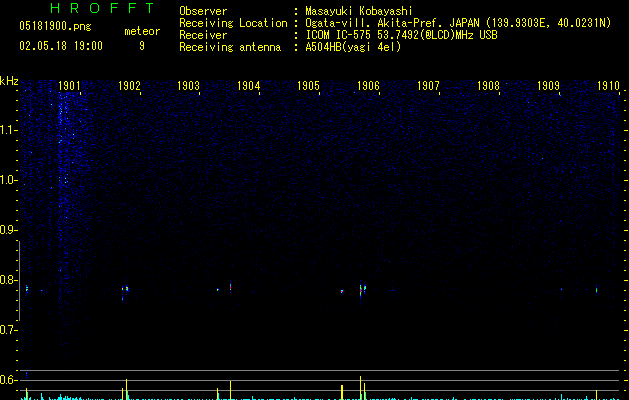Screen dimensions: 629x400
Task: Click the 1909 time marker
Action: [548, 86]
